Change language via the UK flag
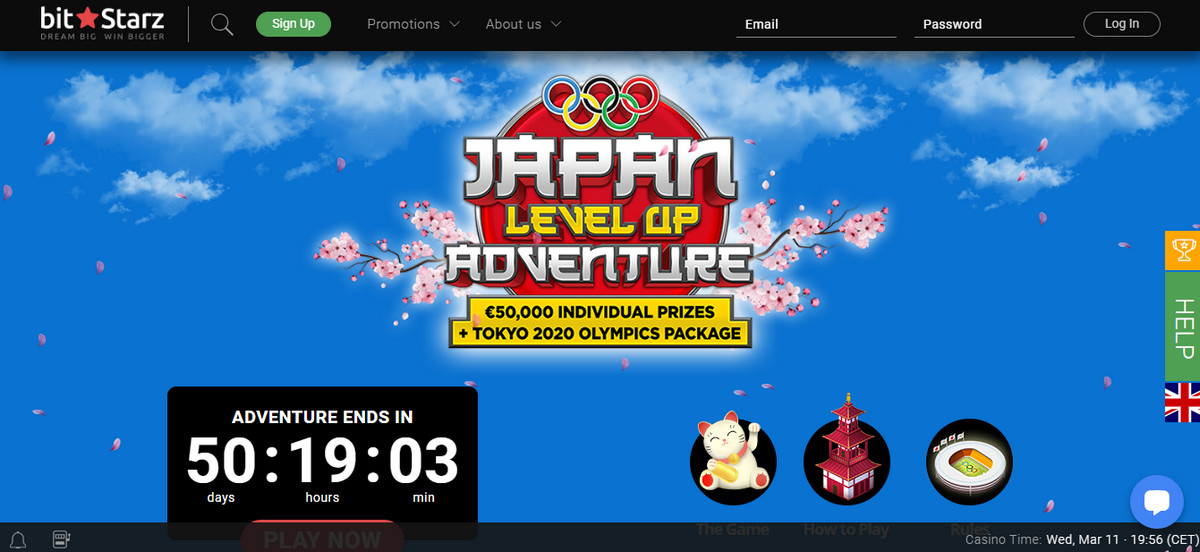The width and height of the screenshot is (1200, 552). coord(1182,402)
